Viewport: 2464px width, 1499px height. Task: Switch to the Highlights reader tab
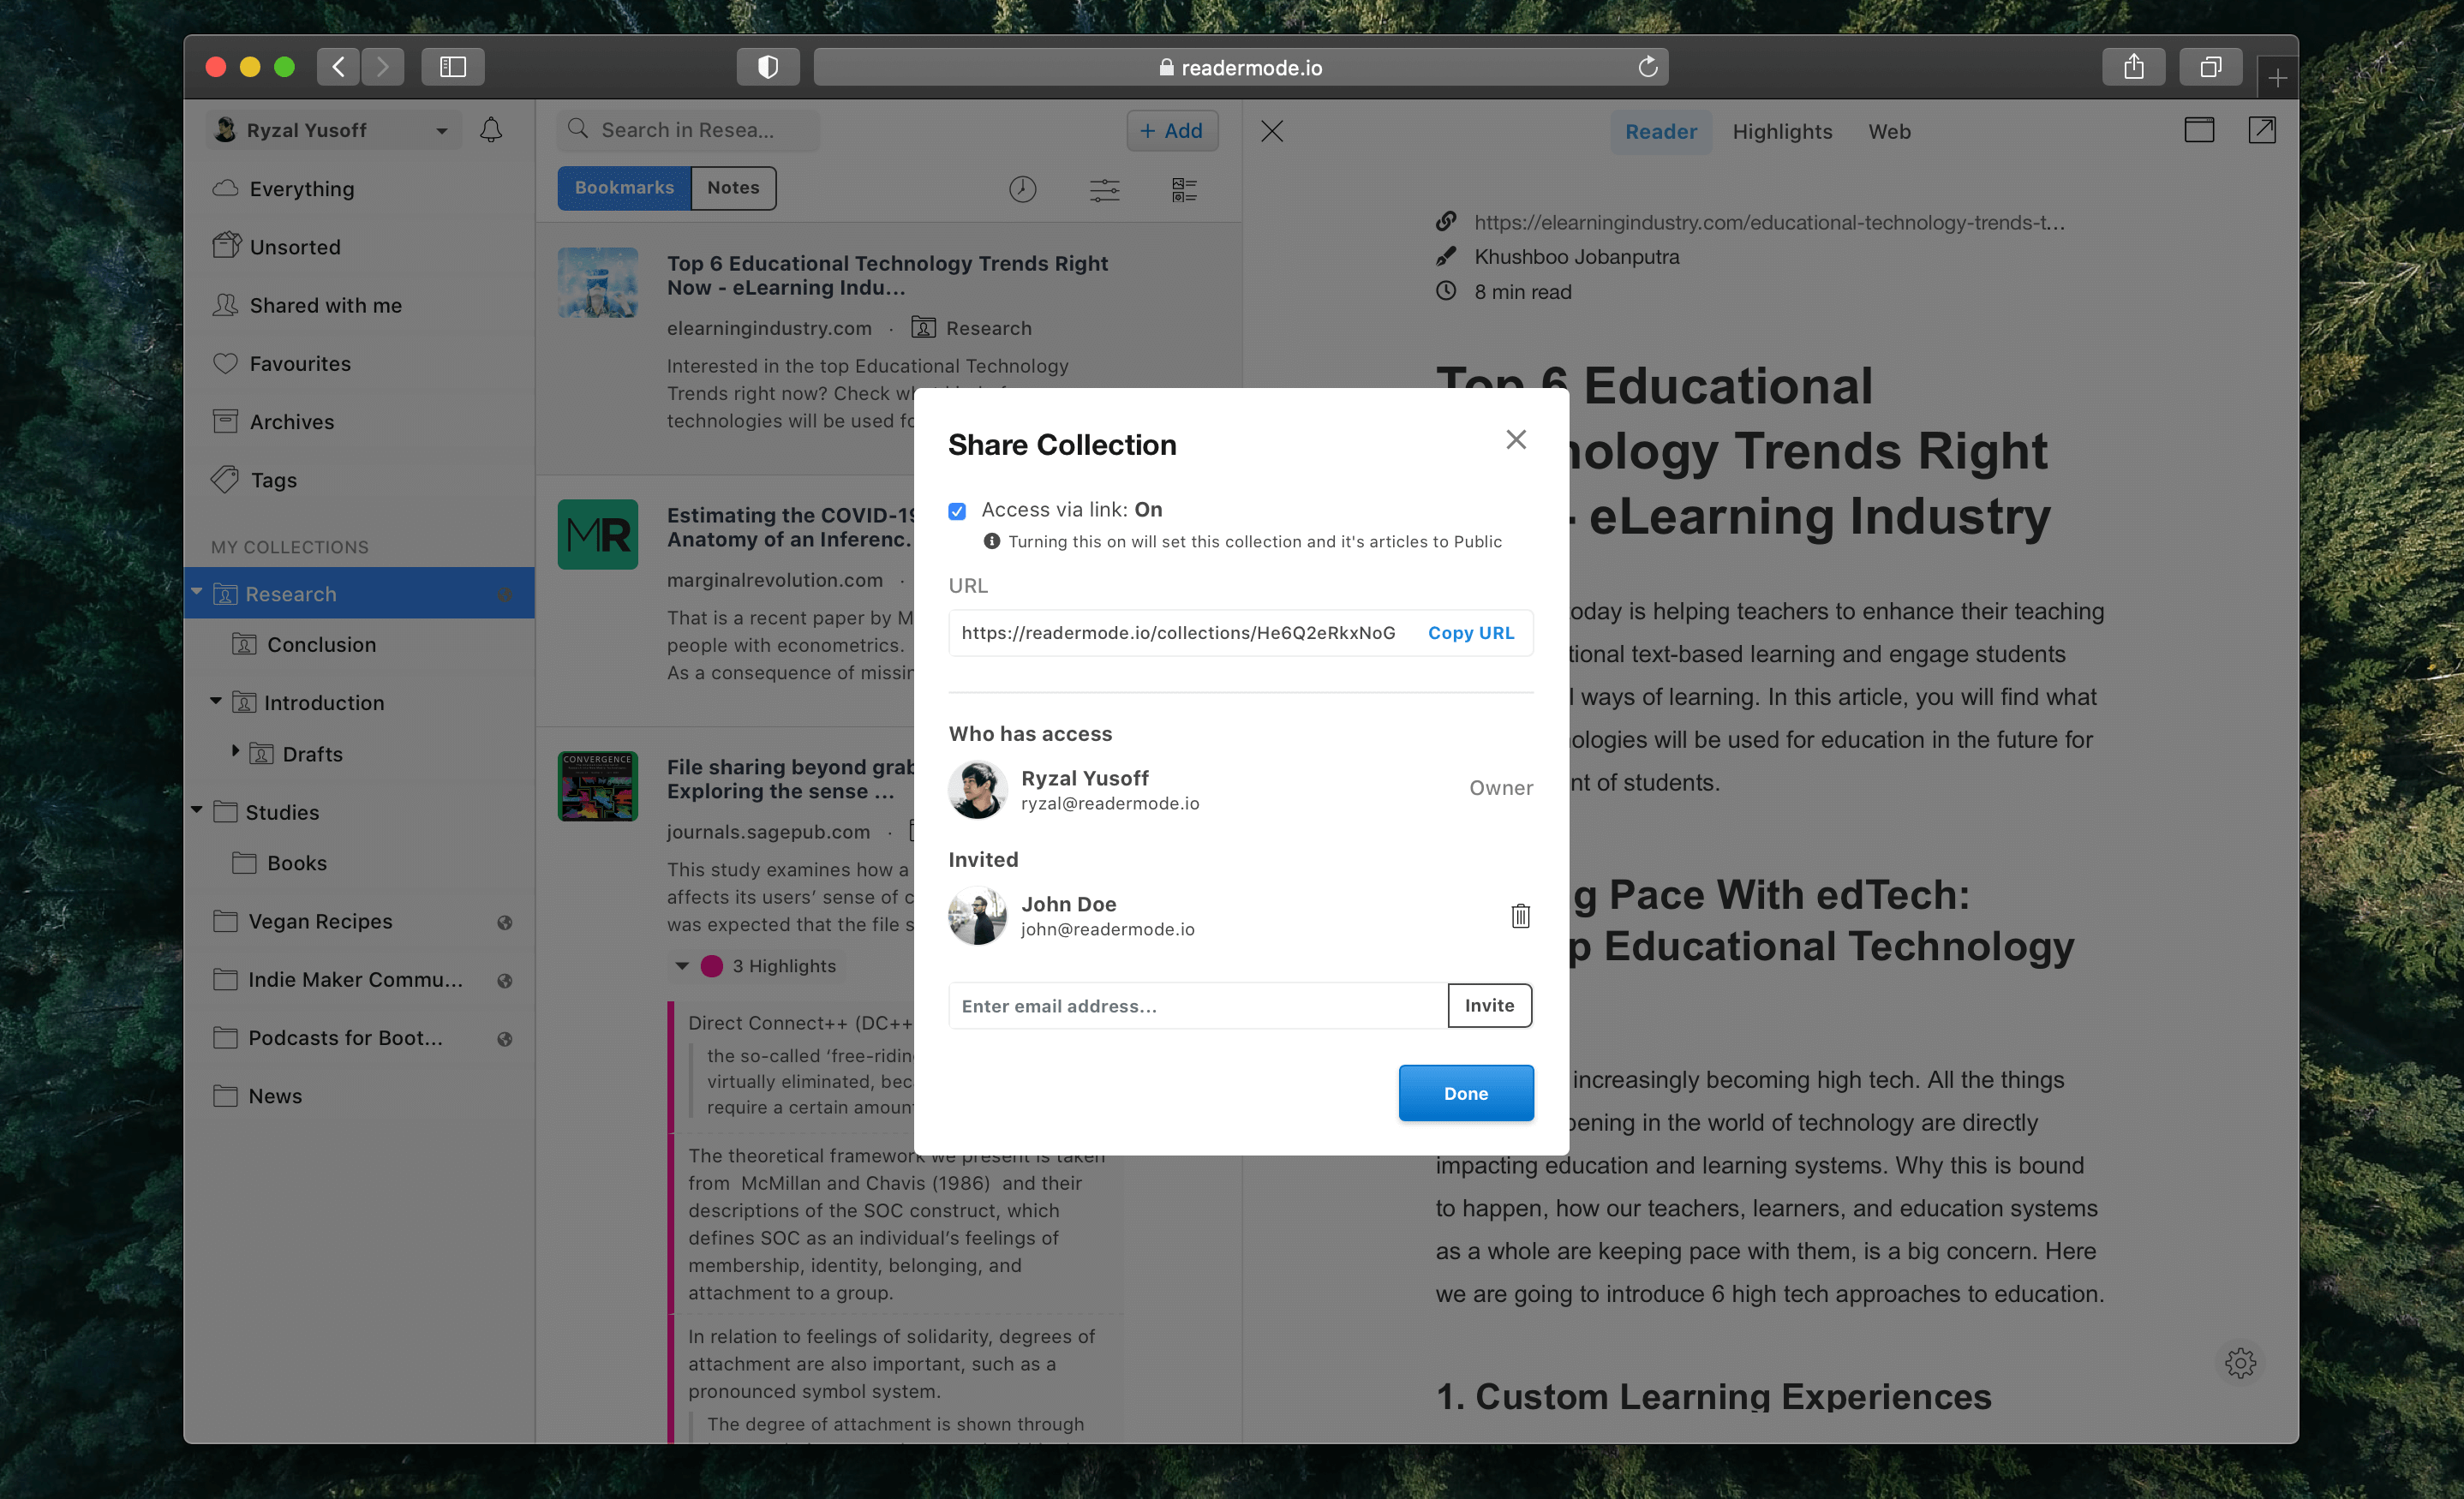[1781, 130]
